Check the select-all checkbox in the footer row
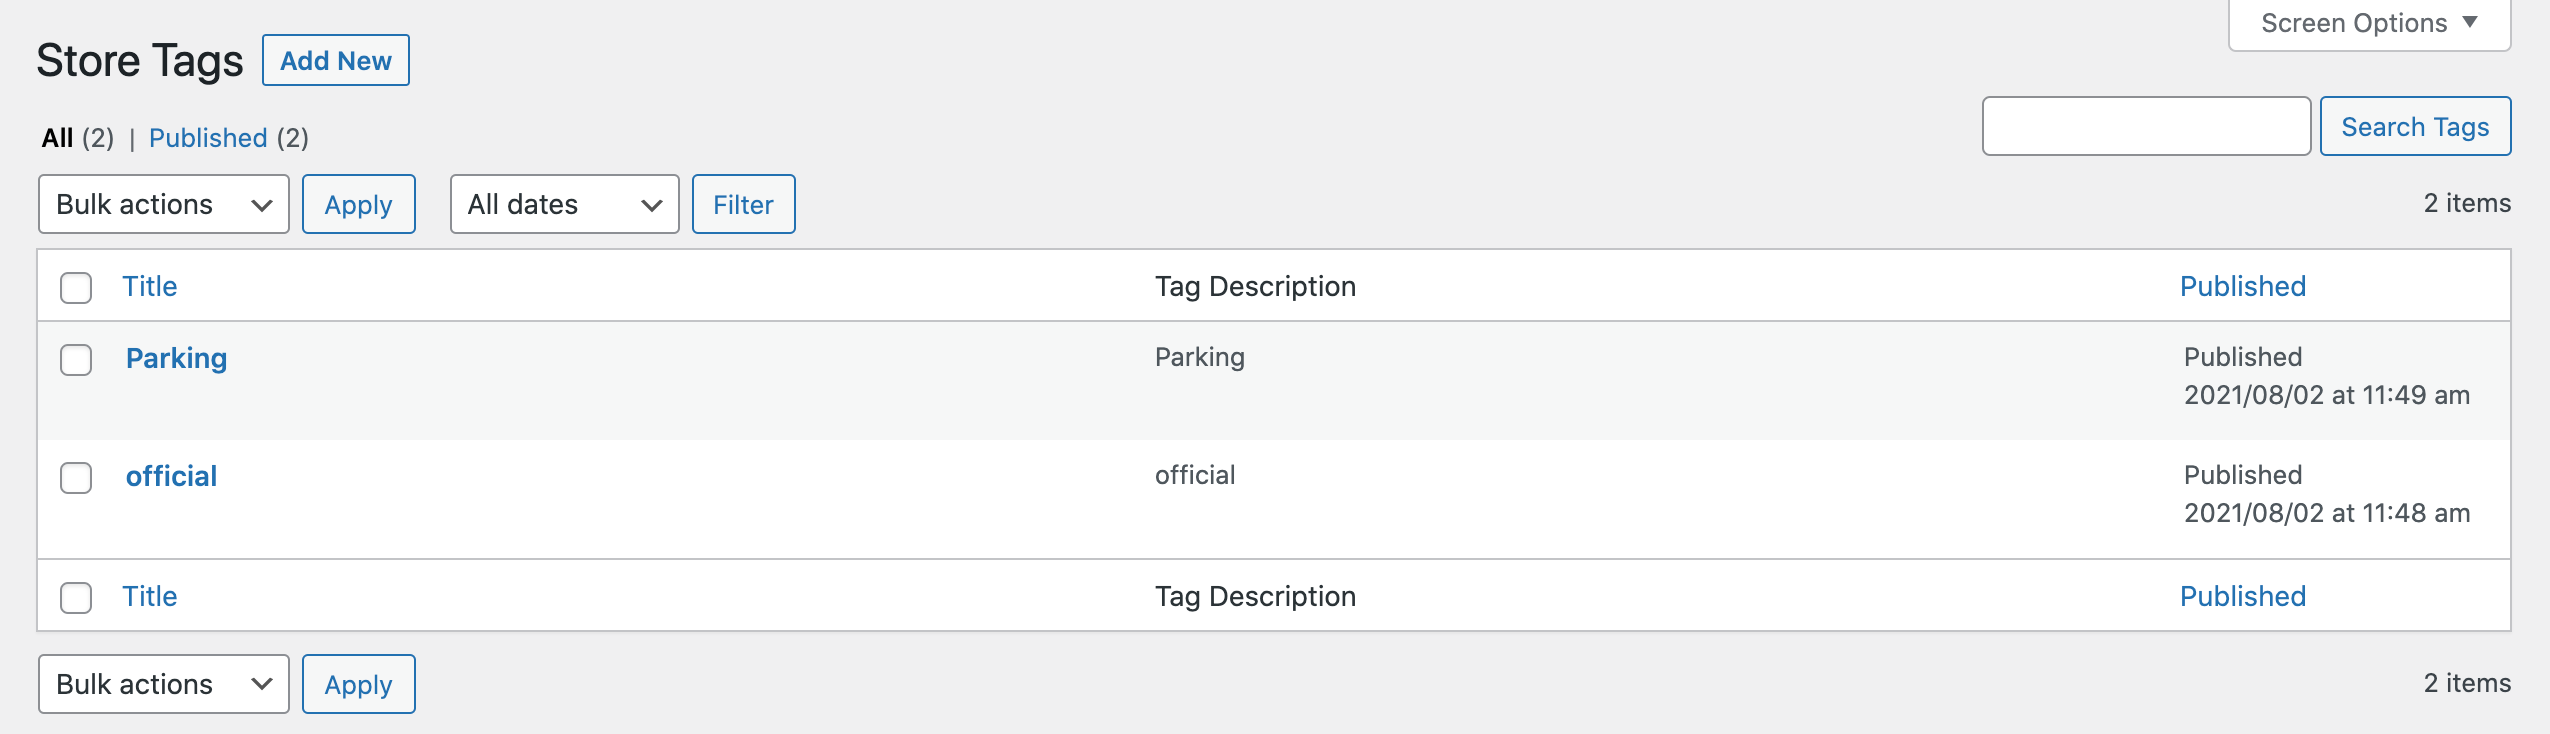Viewport: 2550px width, 734px height. pos(76,597)
